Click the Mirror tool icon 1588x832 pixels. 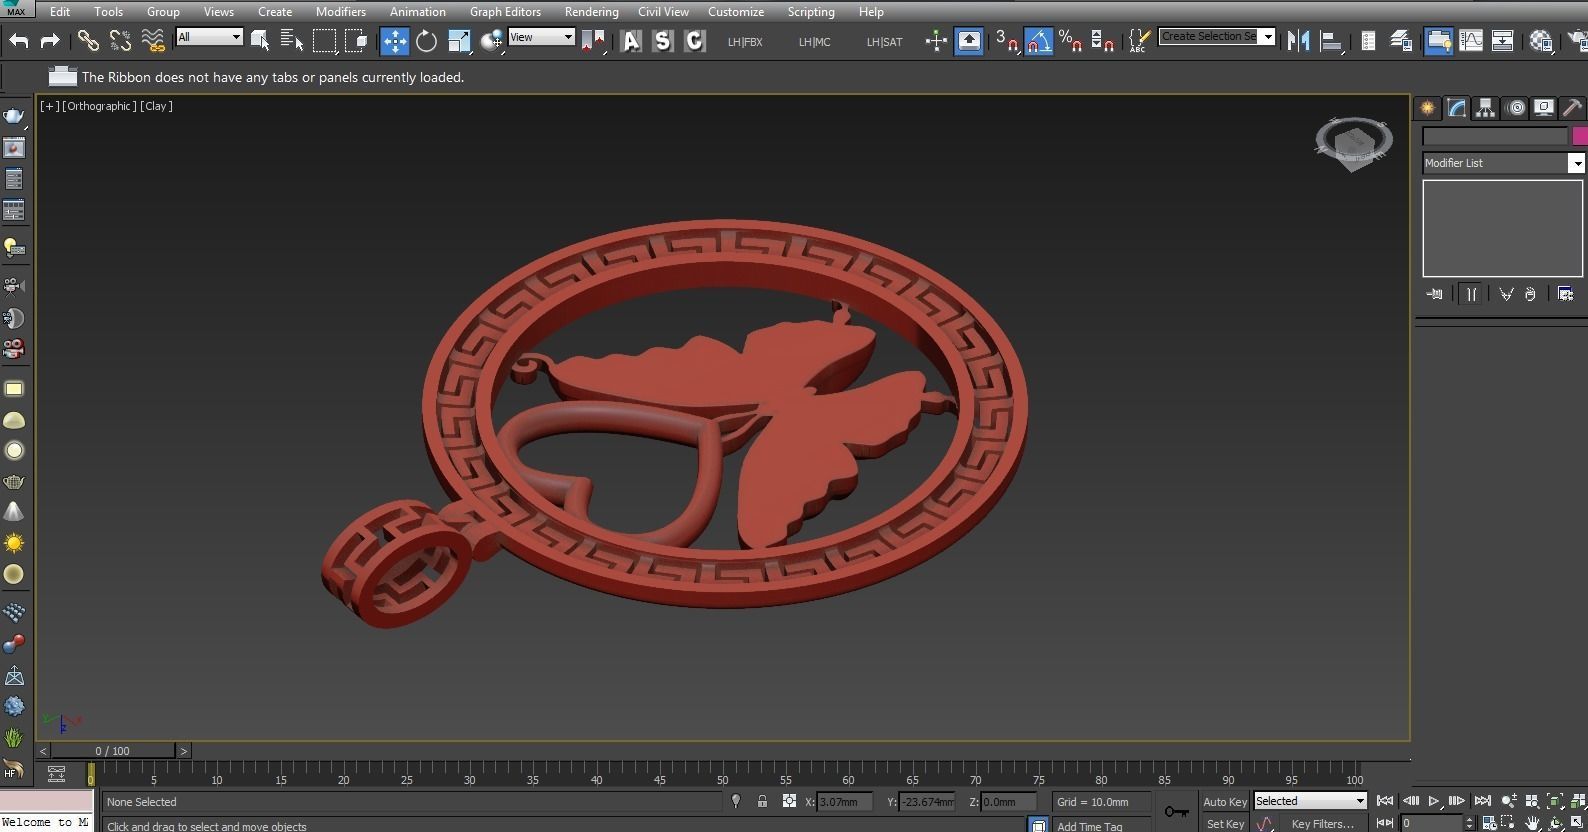pyautogui.click(x=1299, y=41)
